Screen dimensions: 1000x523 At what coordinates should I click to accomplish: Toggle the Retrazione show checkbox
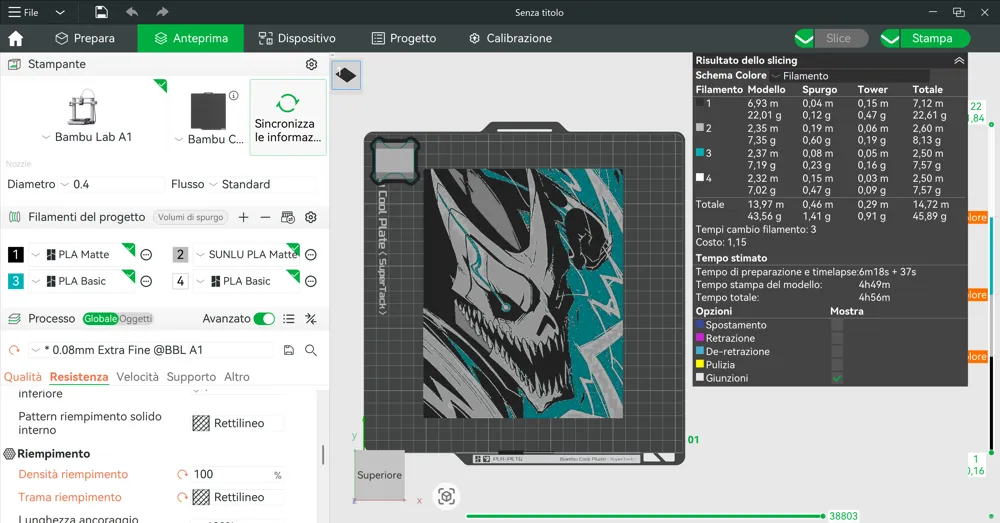[x=837, y=339]
